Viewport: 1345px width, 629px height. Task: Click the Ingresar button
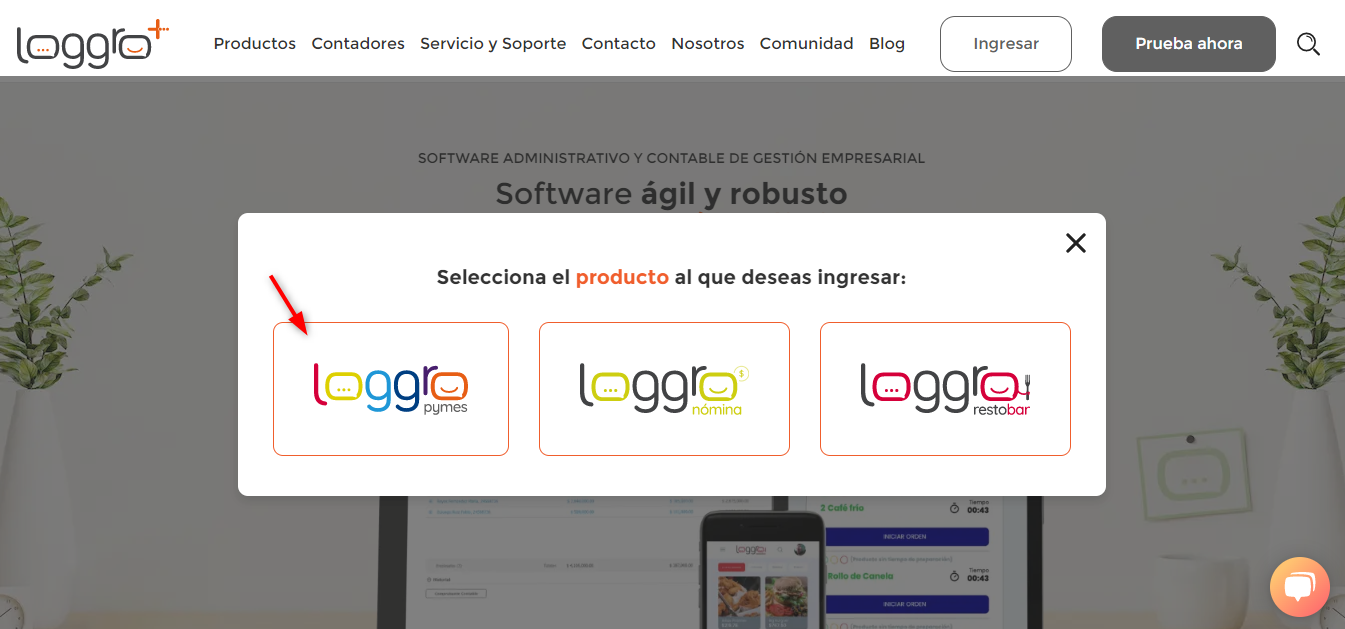coord(1006,44)
